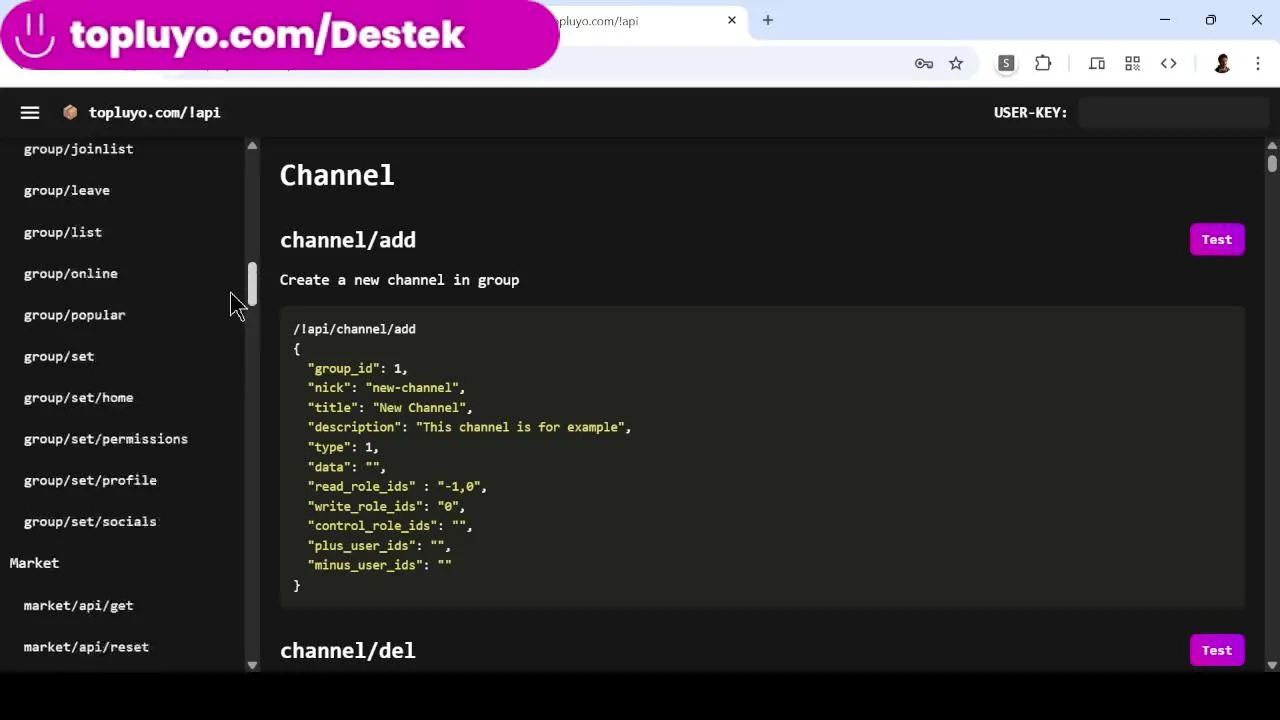The height and width of the screenshot is (720, 1280).
Task: Click the sidebar scrollbar thumb
Action: (252, 285)
